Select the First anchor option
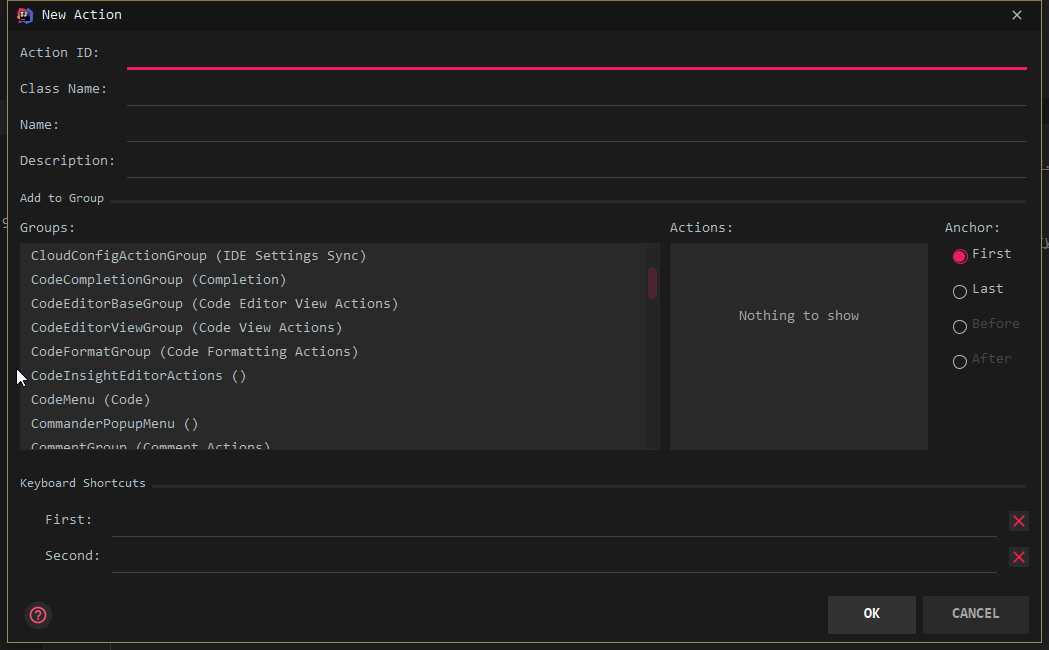The image size is (1049, 650). click(x=959, y=255)
